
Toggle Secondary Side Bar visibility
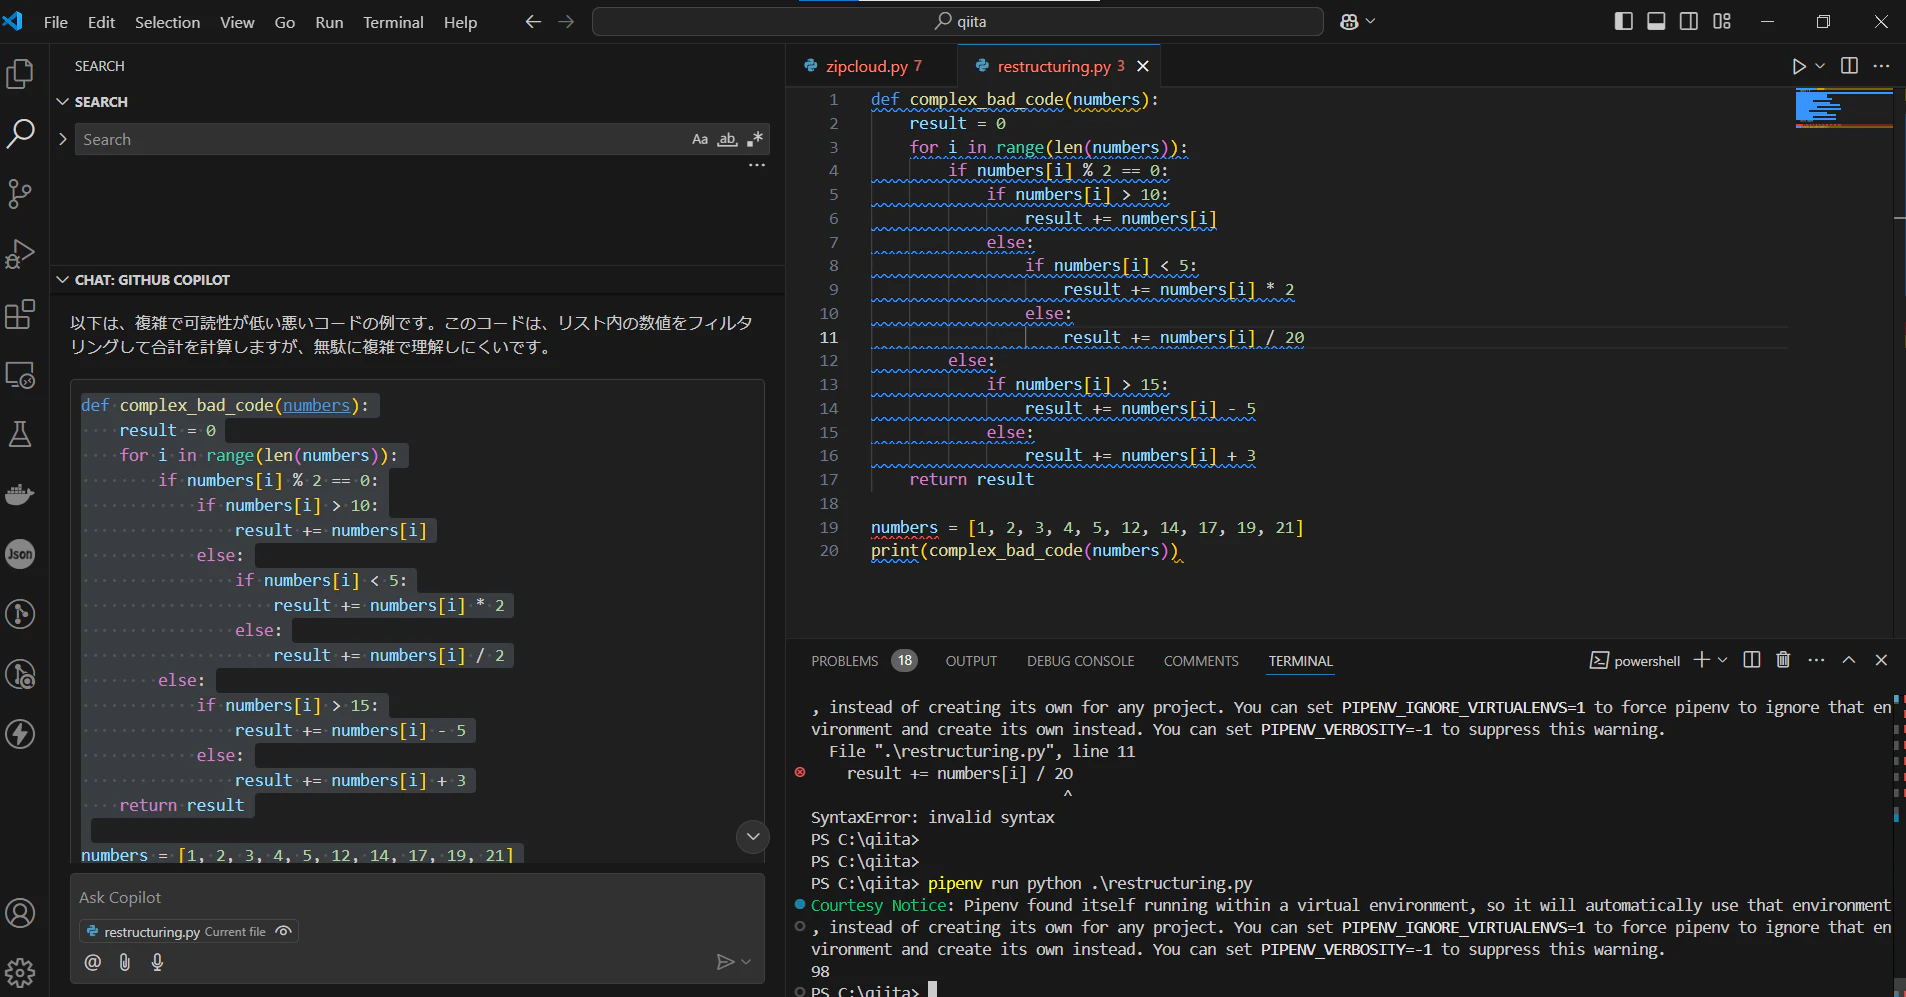click(x=1689, y=22)
